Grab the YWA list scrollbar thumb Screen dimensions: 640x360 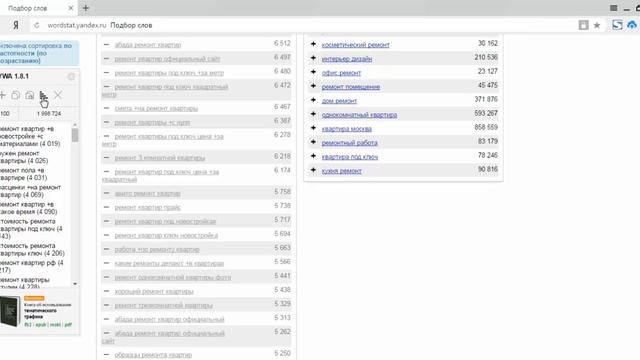click(x=75, y=135)
